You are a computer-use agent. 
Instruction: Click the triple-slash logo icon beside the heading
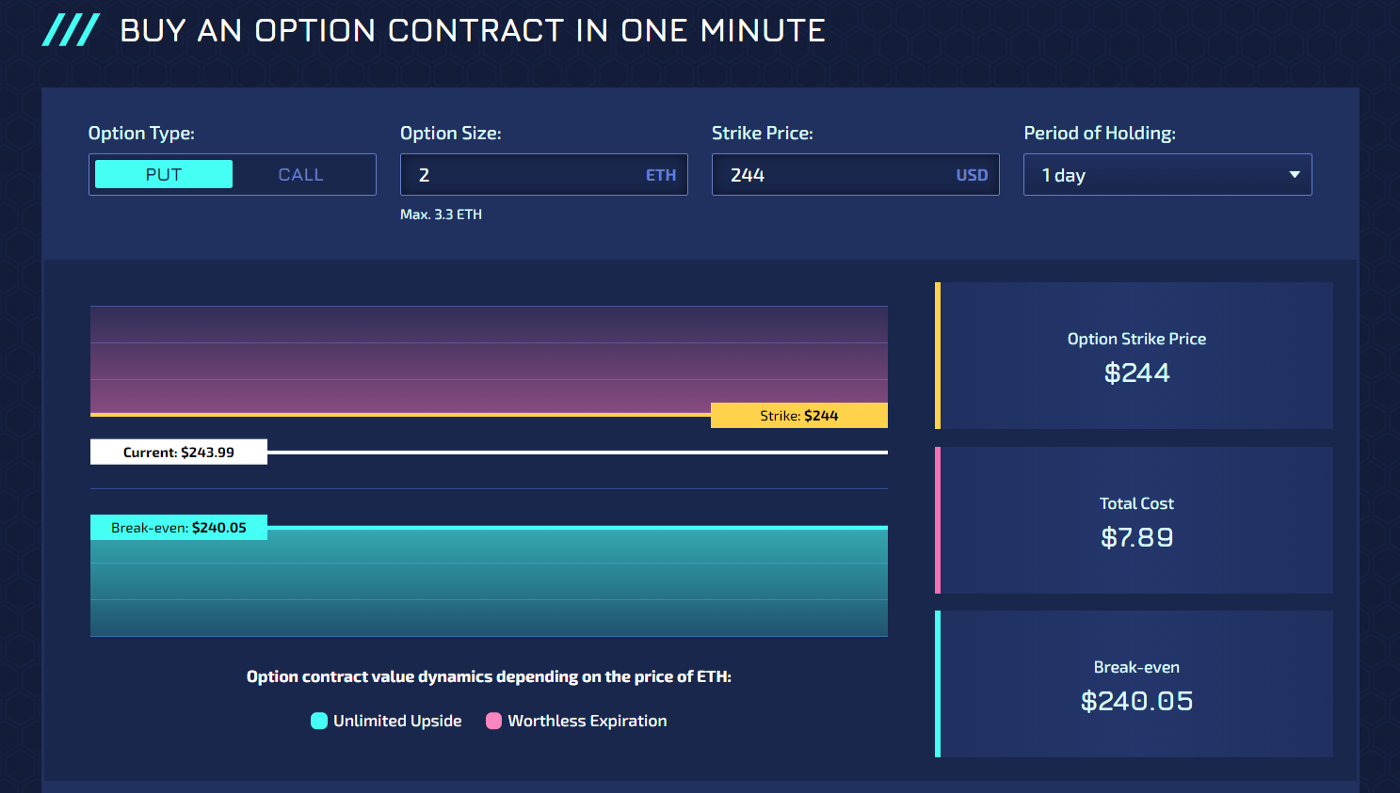(x=69, y=30)
